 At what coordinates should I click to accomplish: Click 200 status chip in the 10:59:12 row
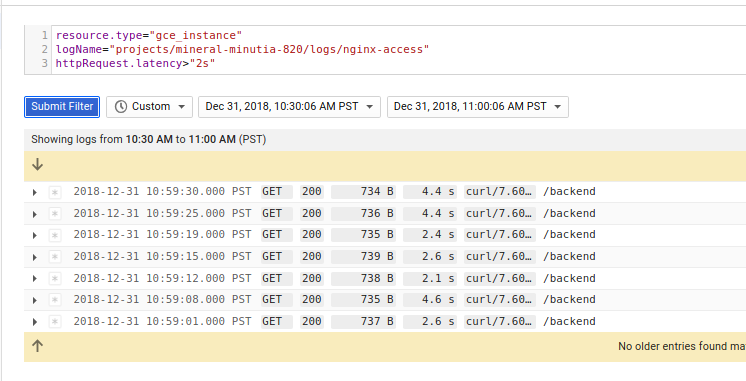click(312, 278)
